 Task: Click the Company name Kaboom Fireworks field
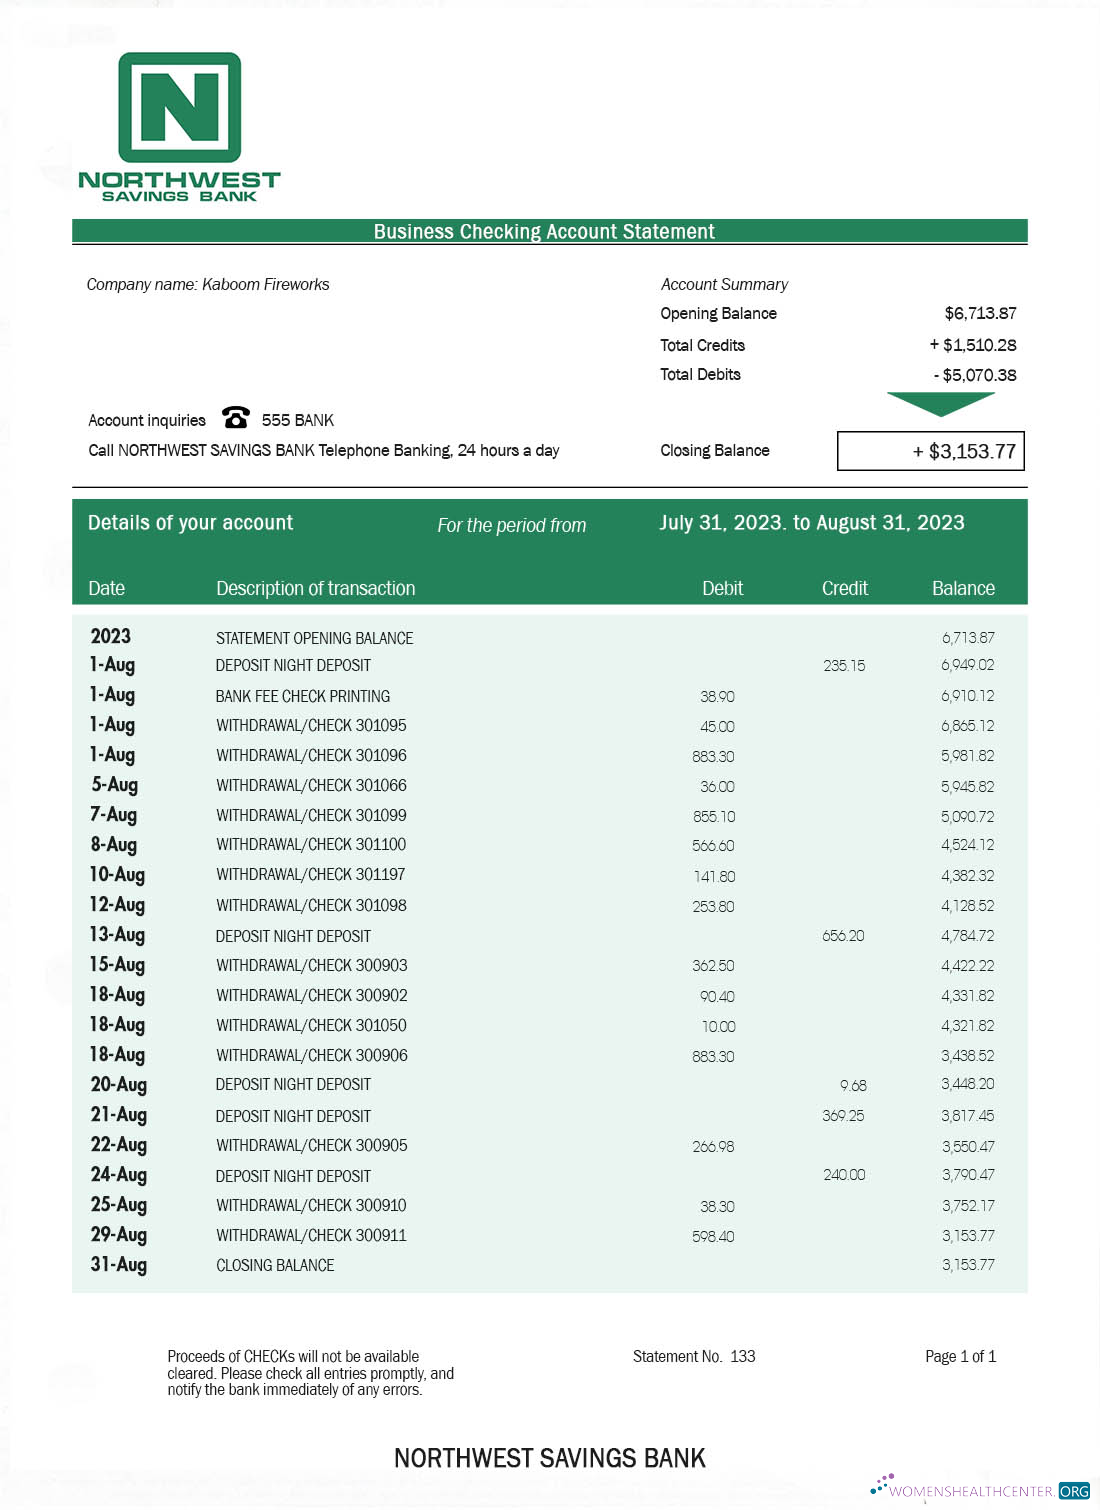[208, 284]
